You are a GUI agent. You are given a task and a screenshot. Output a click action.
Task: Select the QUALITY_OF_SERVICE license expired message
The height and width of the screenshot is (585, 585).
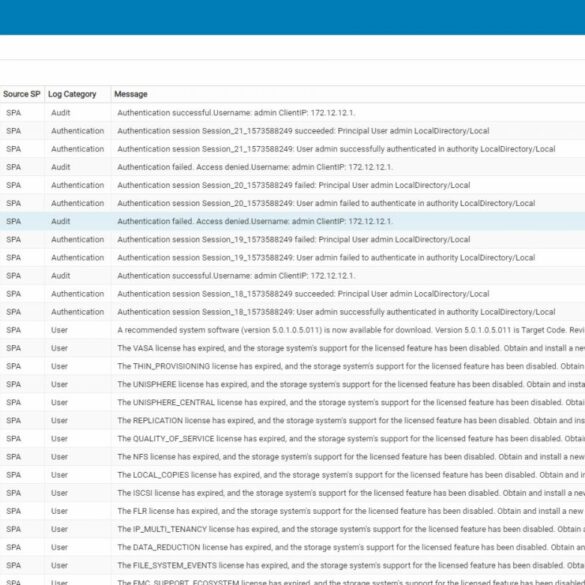click(351, 439)
